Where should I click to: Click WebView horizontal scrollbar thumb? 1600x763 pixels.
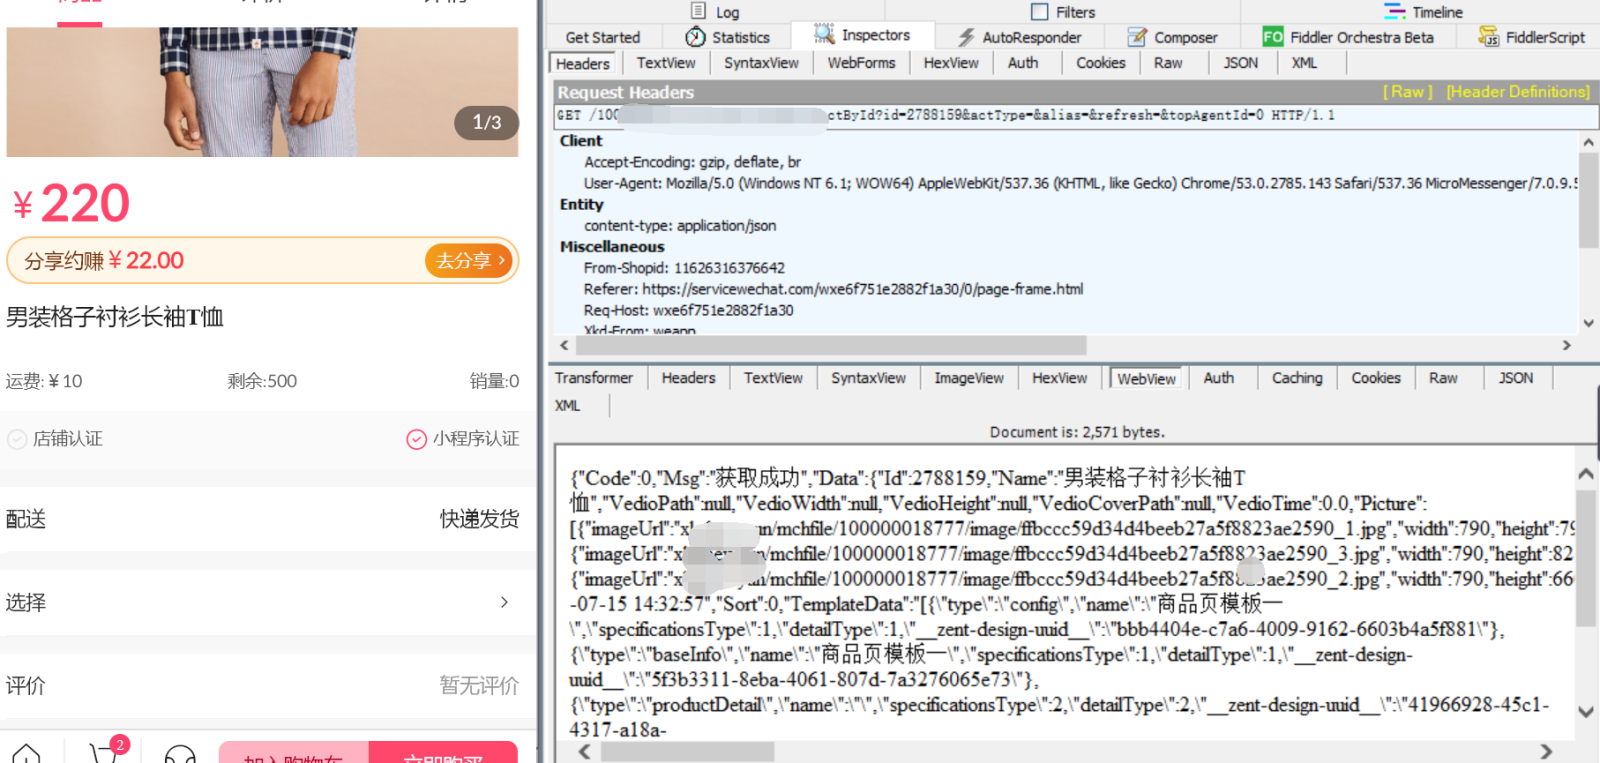(x=687, y=751)
